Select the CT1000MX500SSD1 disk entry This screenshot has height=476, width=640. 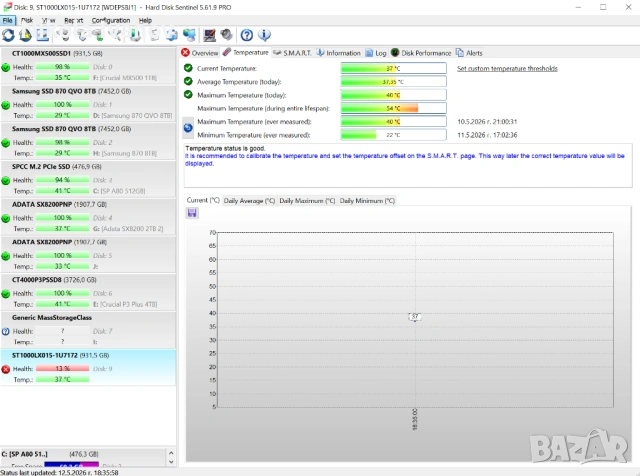88,65
